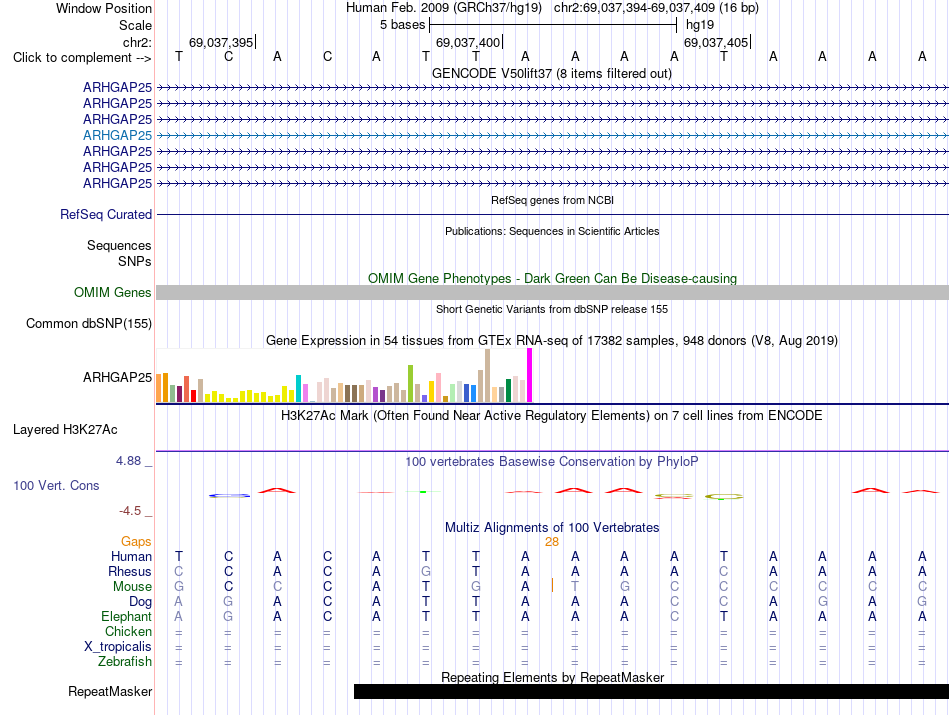Select the Chicken species label
950x715 pixels.
tap(128, 631)
